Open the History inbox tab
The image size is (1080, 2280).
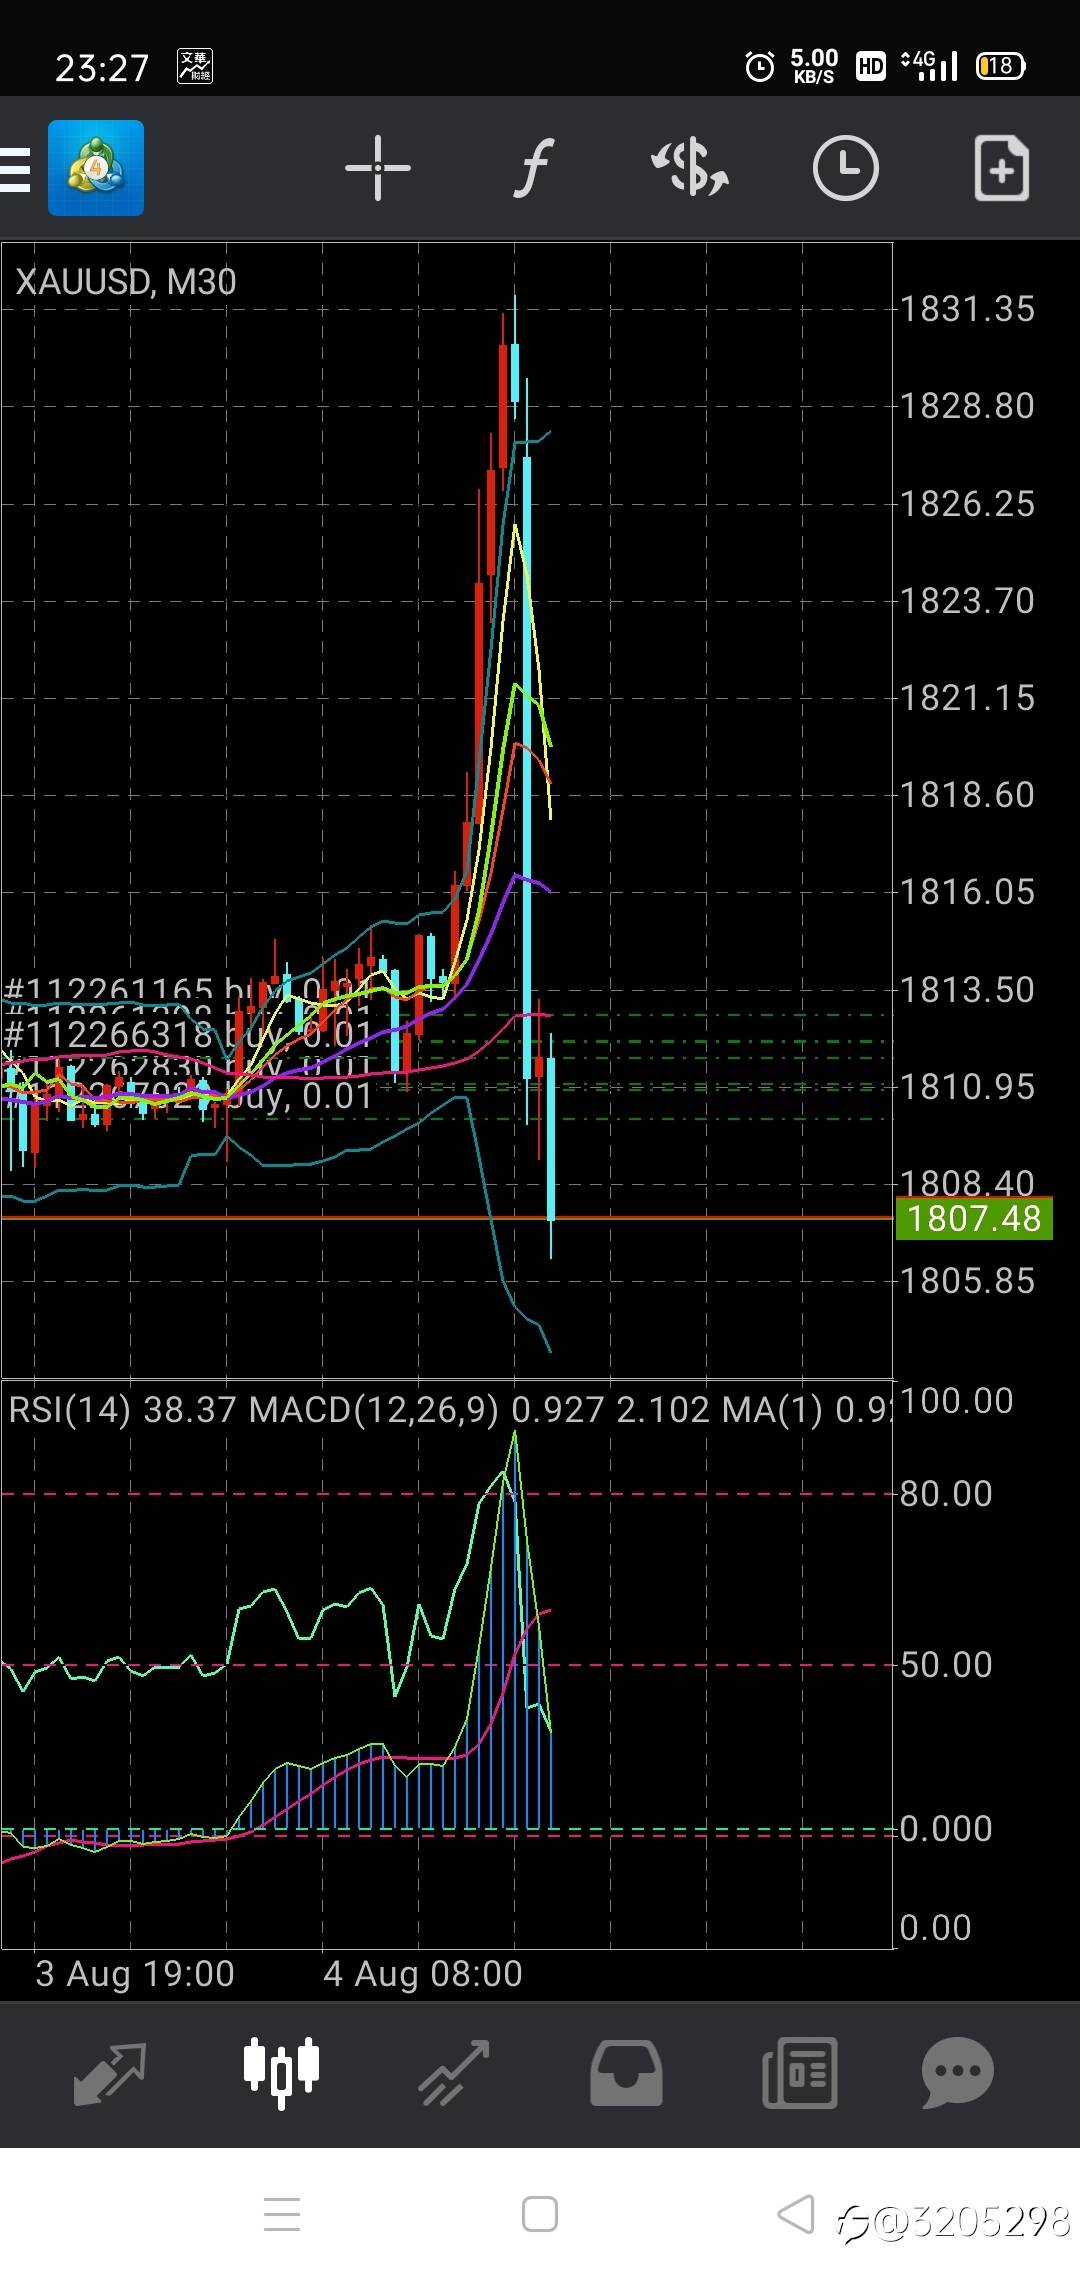626,2074
